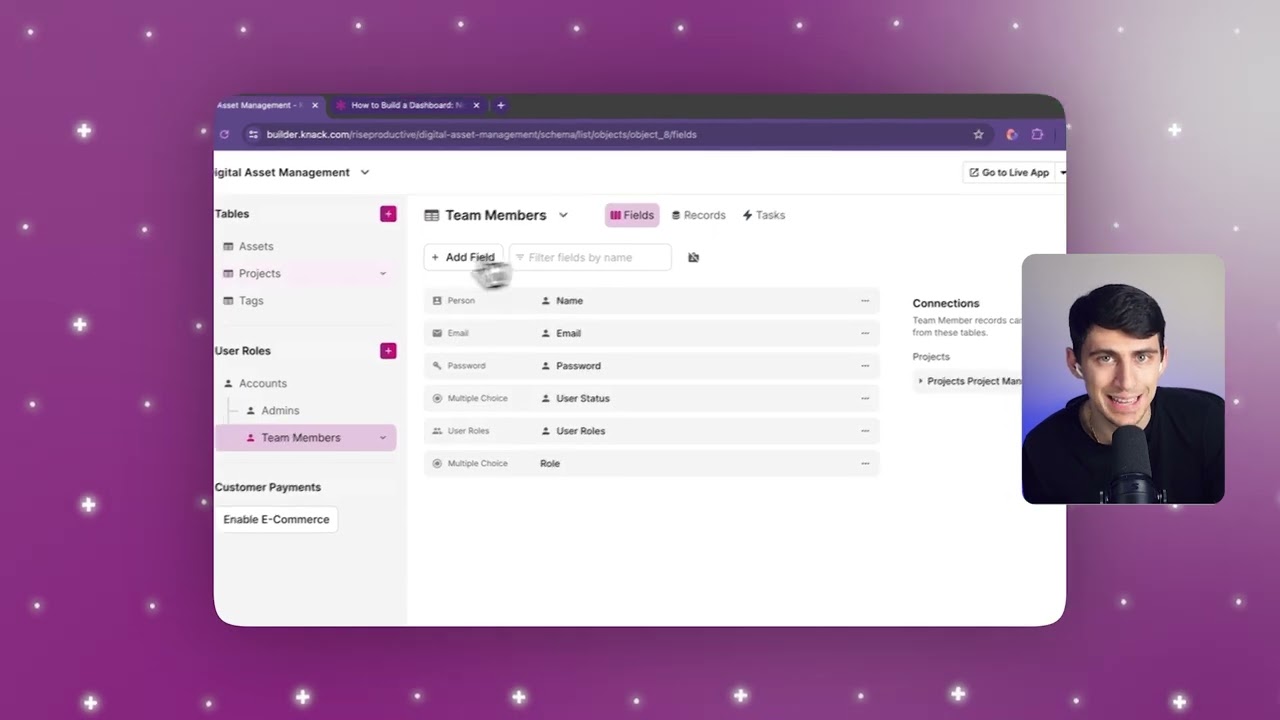Click the Person field type icon
The image size is (1280, 720).
437,300
